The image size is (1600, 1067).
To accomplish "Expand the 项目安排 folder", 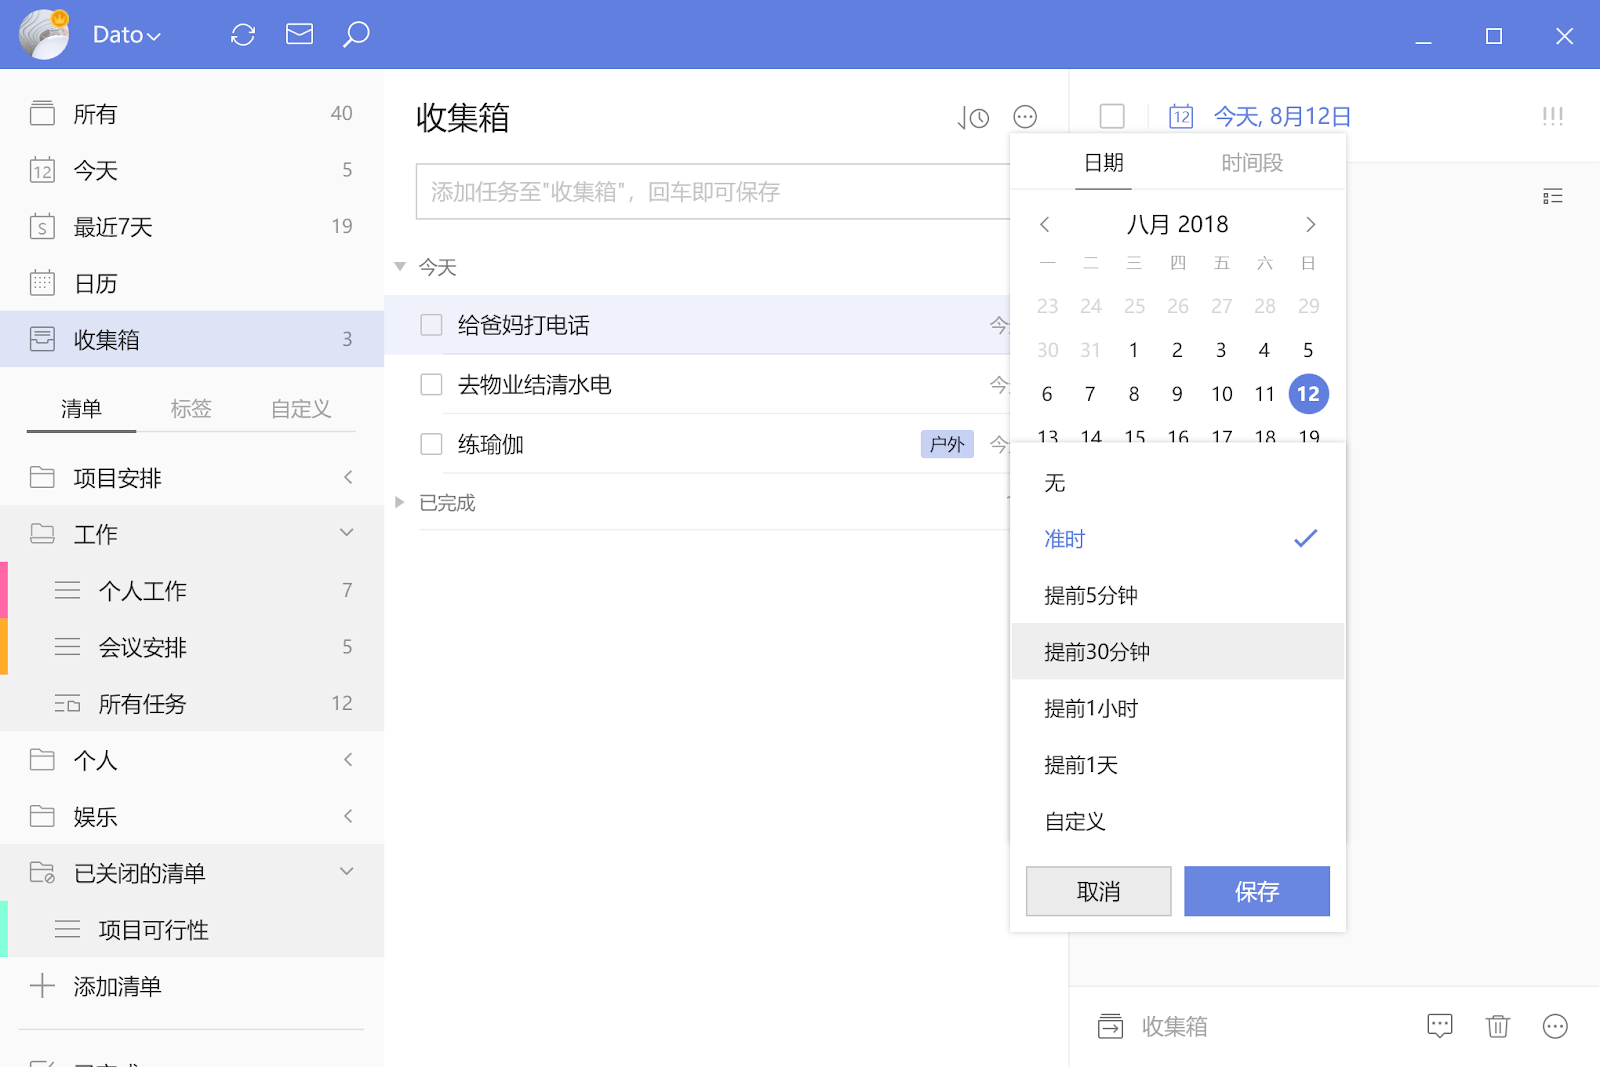I will [348, 477].
